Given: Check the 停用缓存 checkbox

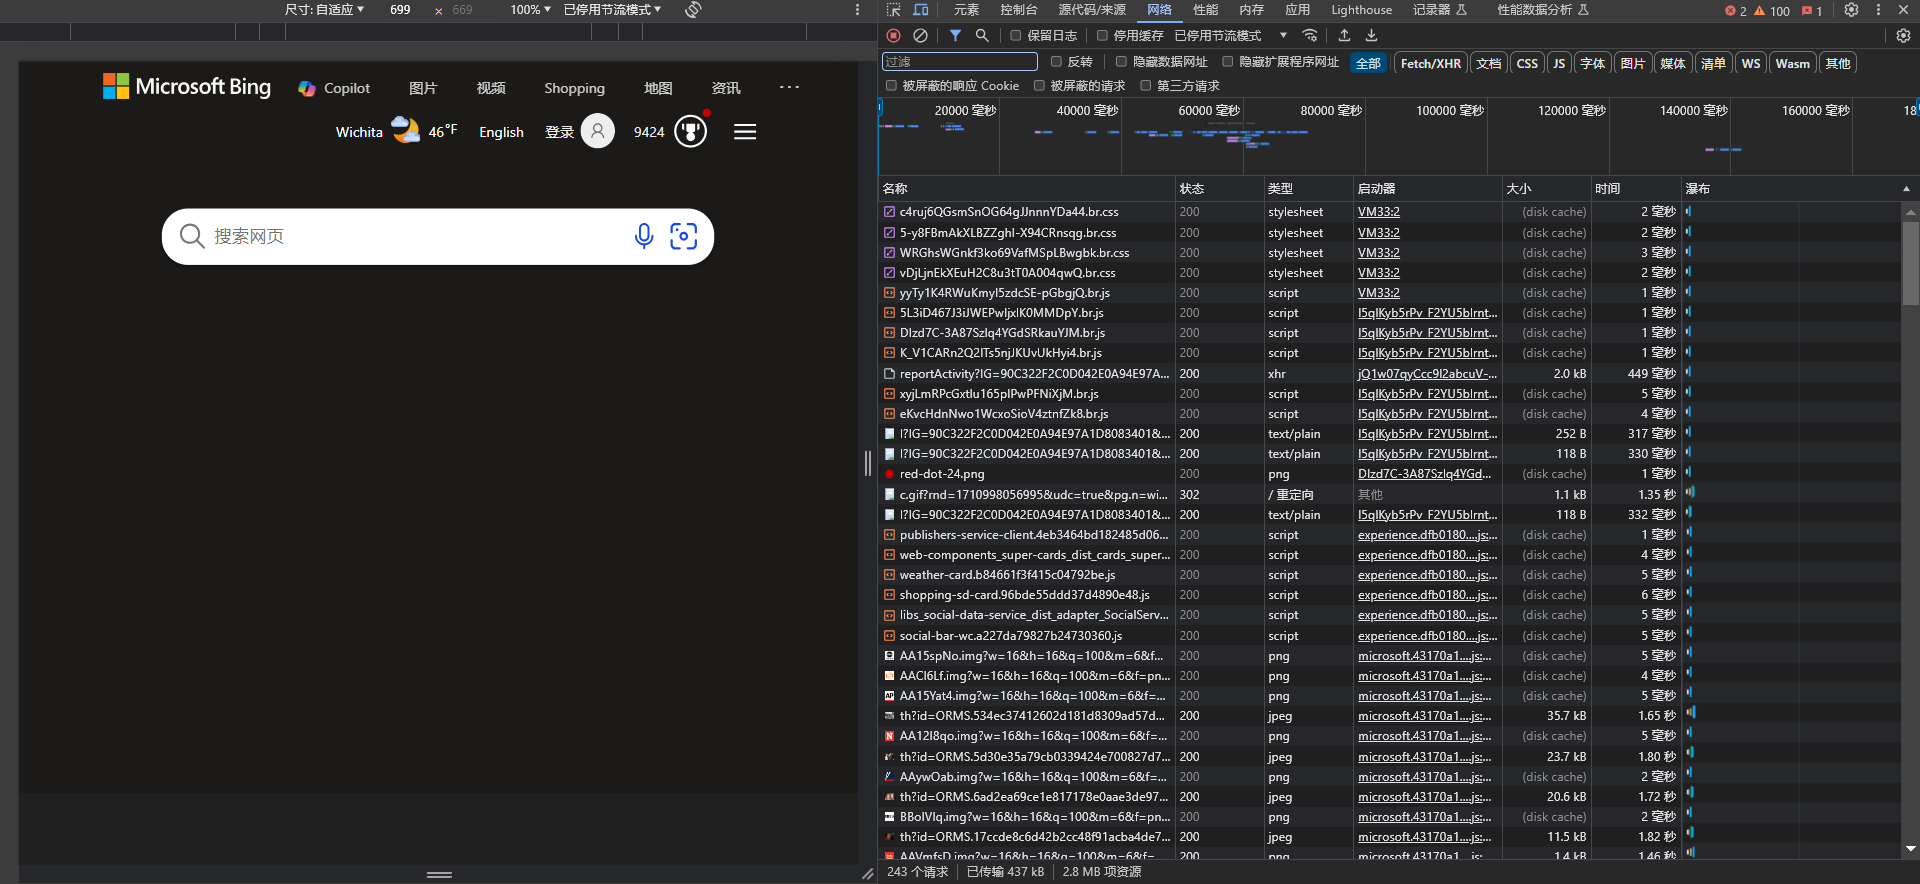Looking at the screenshot, I should pyautogui.click(x=1102, y=36).
